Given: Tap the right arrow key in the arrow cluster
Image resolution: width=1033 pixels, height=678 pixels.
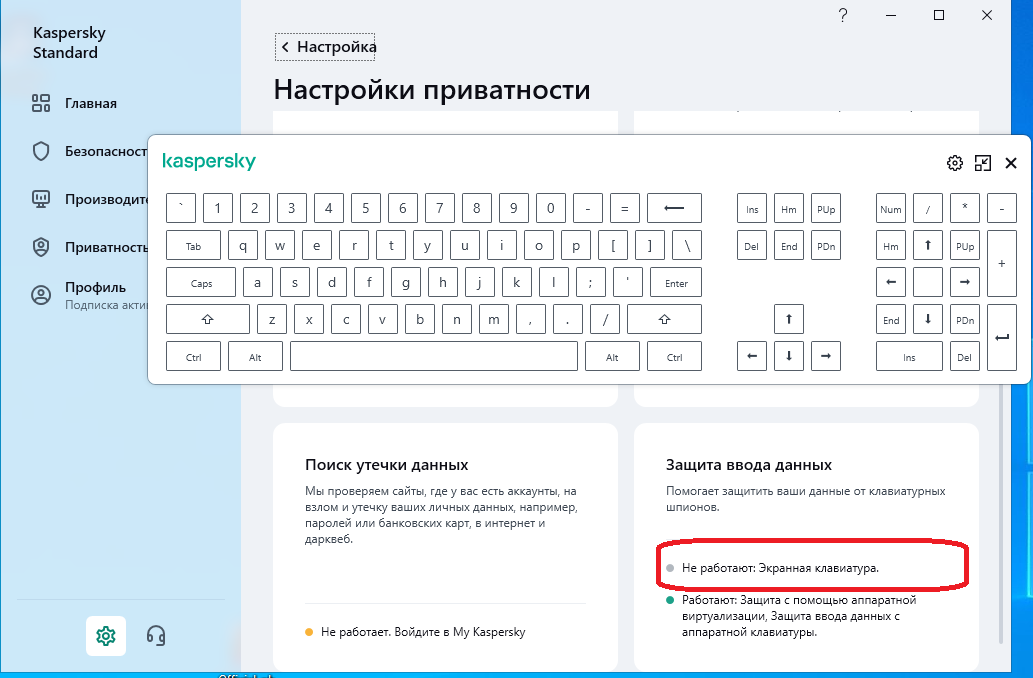Looking at the screenshot, I should (825, 356).
